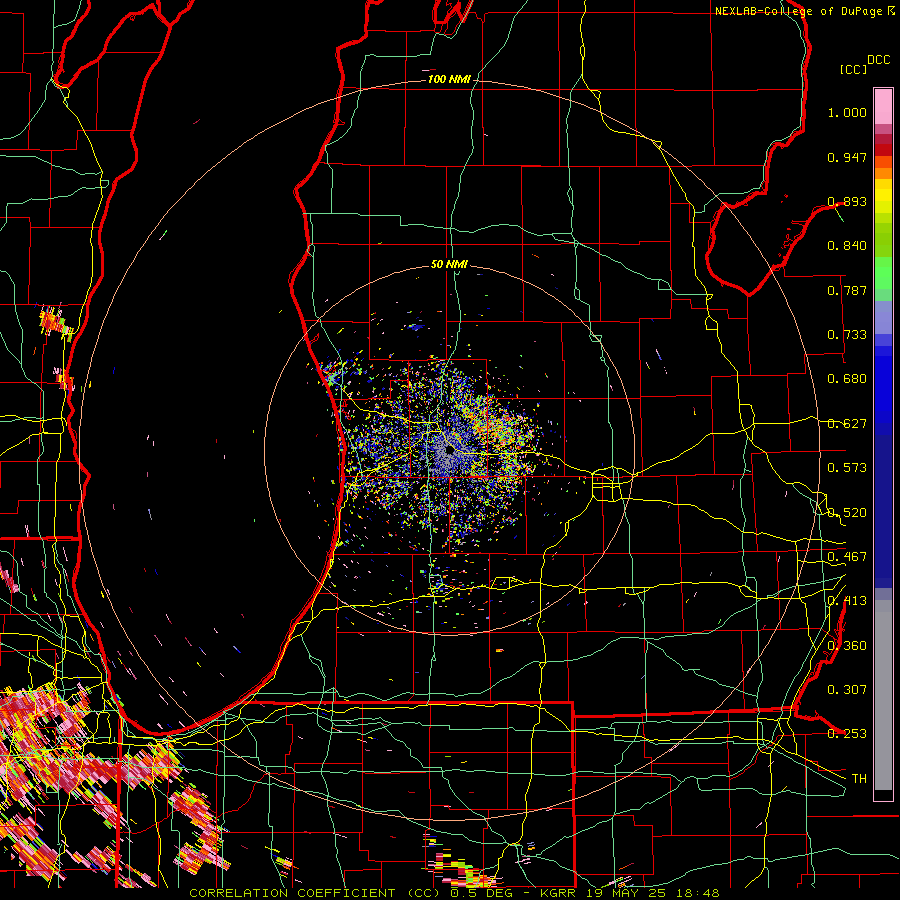Viewport: 900px width, 900px height.
Task: Click the 19 MAY 25 18:48 timestamp
Action: coord(653,893)
